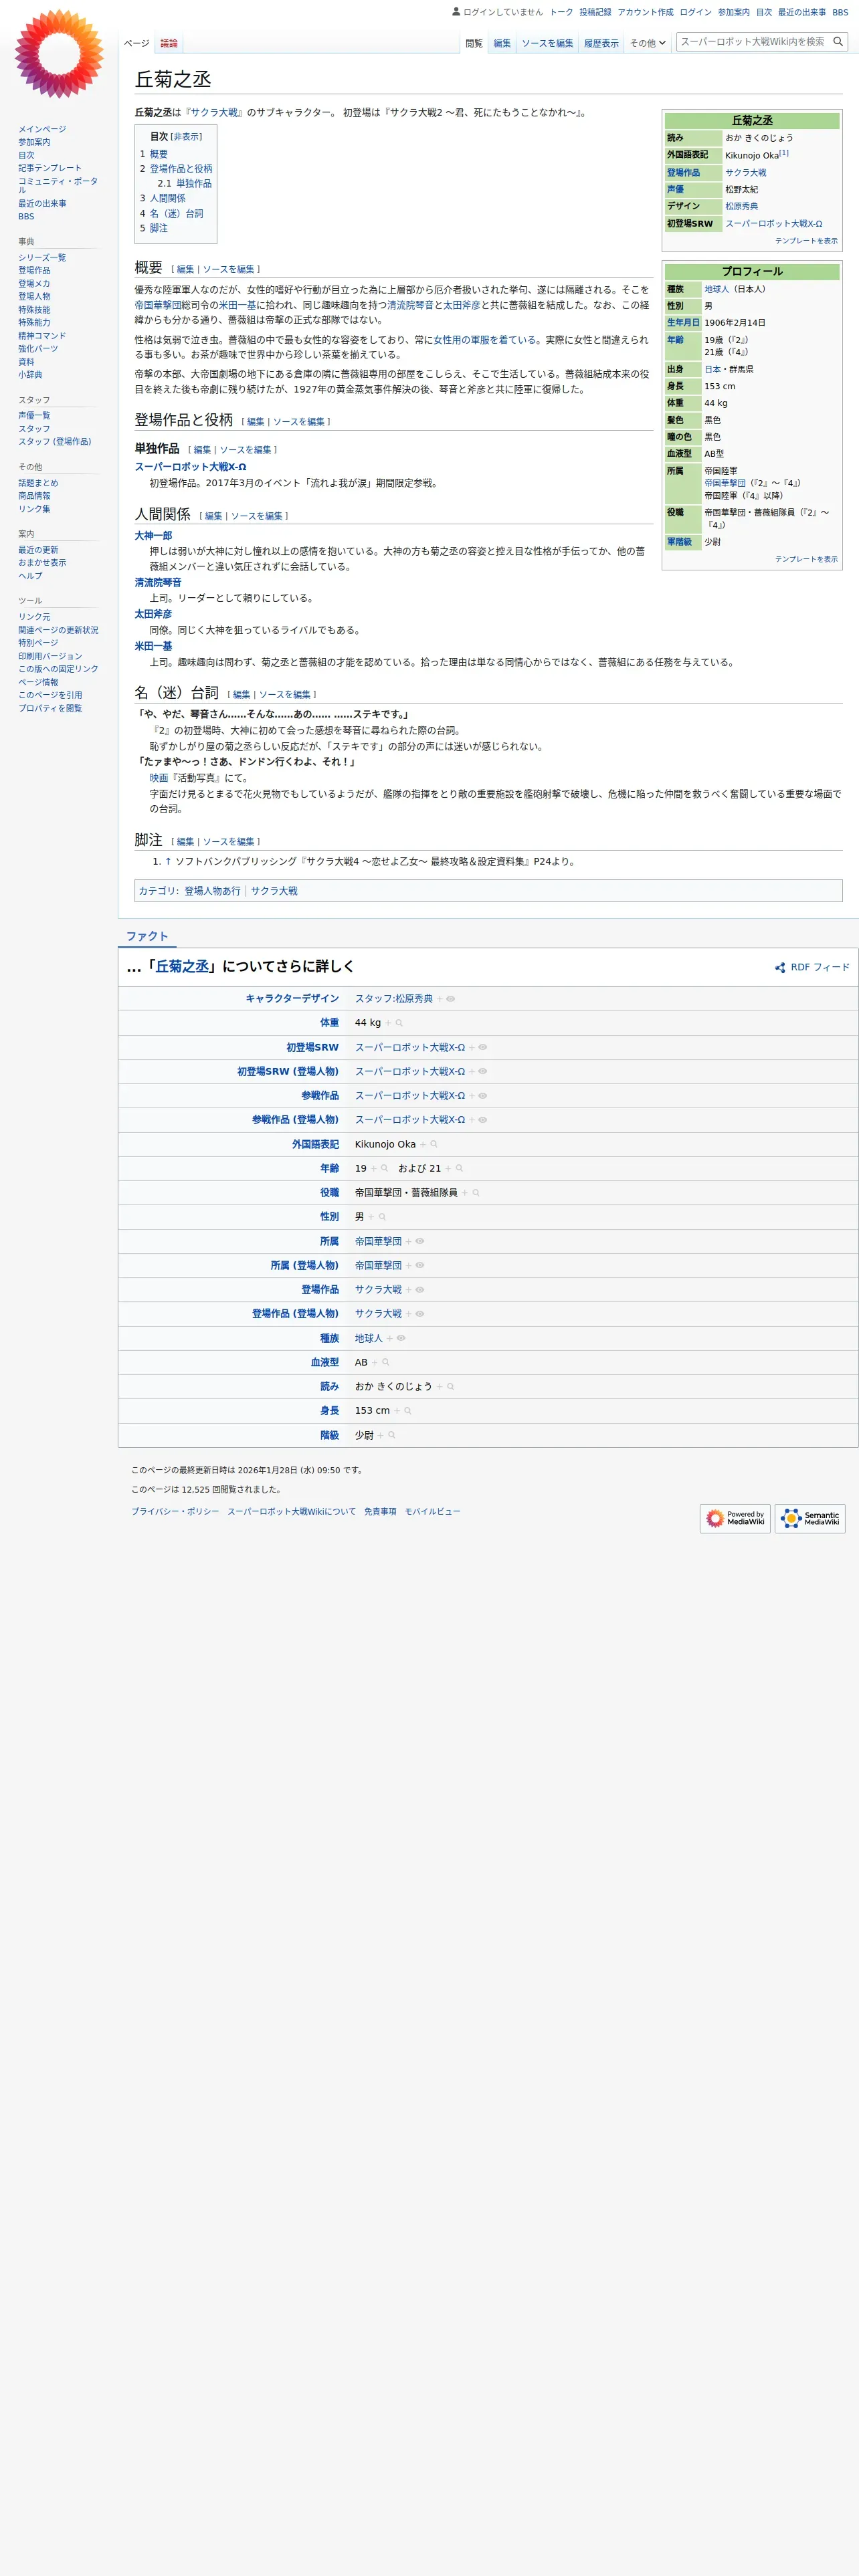Click eye icon in 参戦作品 row

coord(483,1096)
